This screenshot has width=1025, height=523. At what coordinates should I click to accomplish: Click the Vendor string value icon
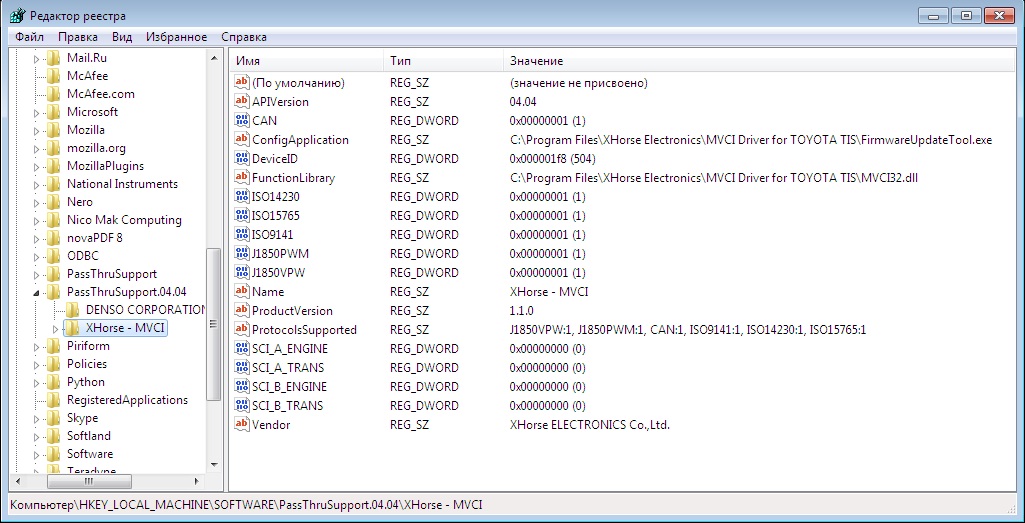[242, 424]
